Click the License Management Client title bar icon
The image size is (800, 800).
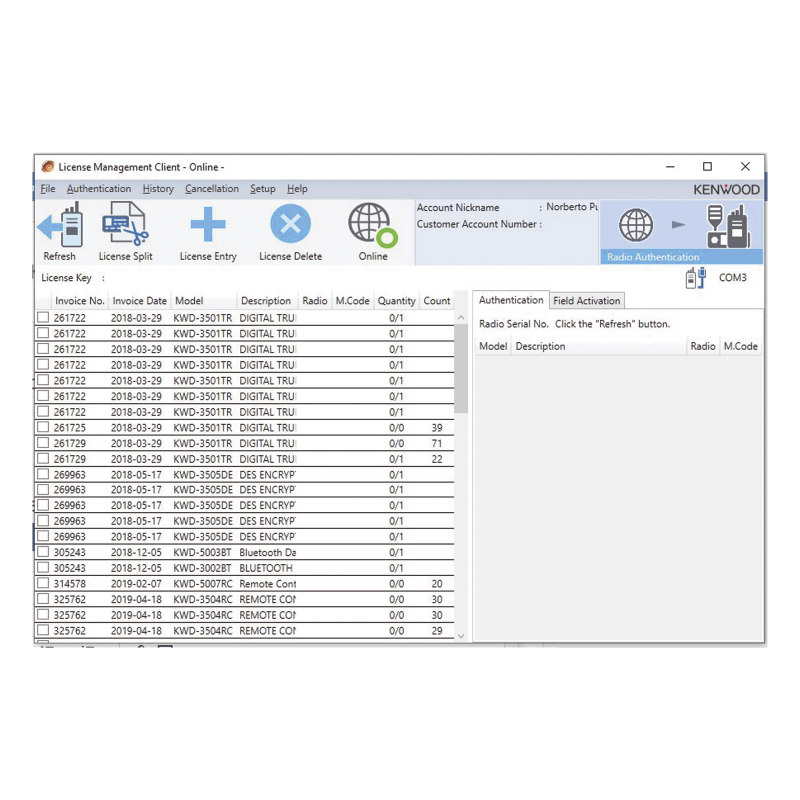[x=47, y=166]
